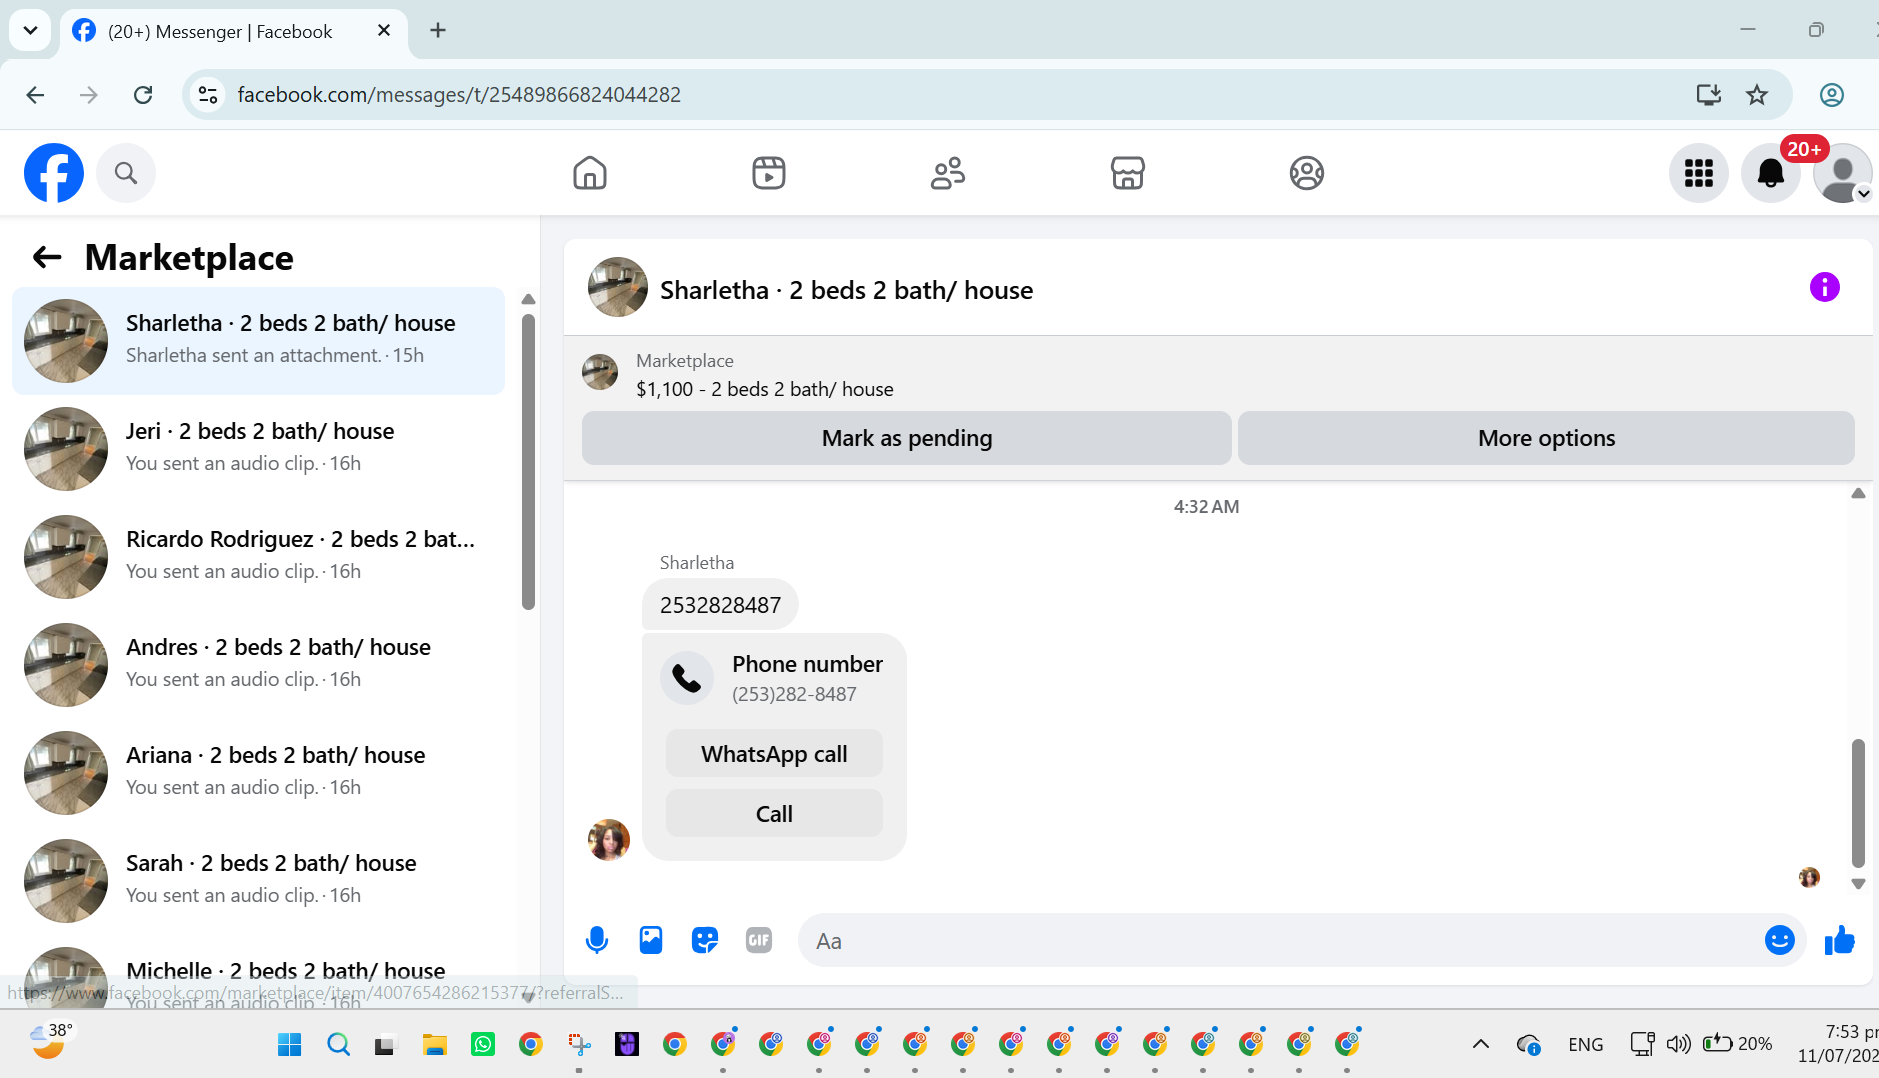Click the 4:32 AM timestamp
Screen dimensions: 1879x1078
1206,507
